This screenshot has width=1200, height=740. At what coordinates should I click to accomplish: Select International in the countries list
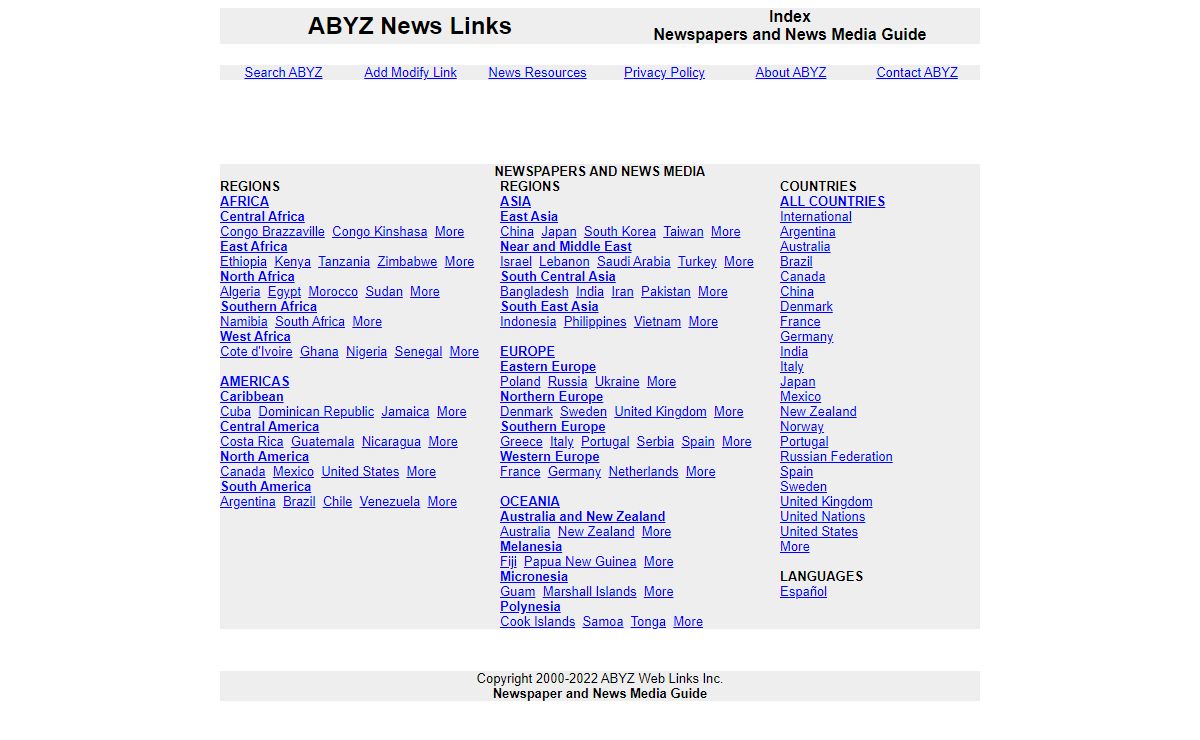click(816, 216)
